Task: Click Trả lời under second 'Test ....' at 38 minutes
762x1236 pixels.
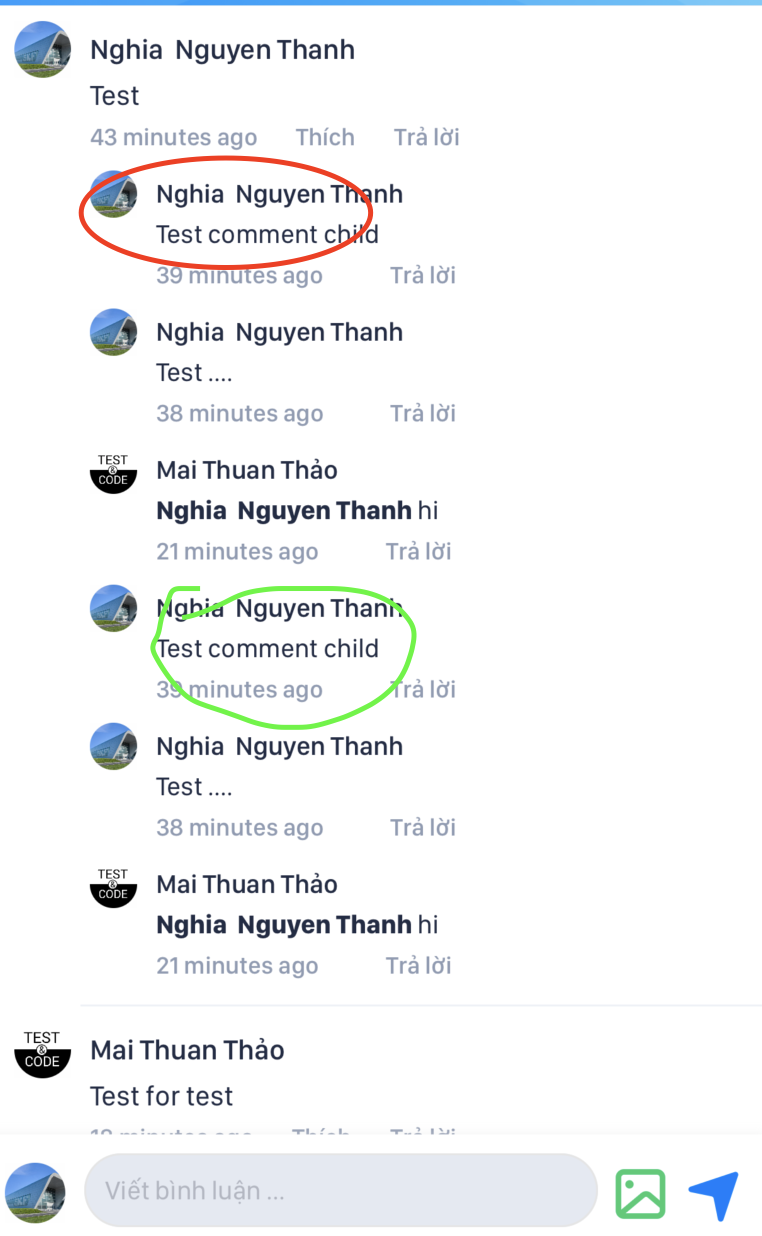Action: pos(423,827)
